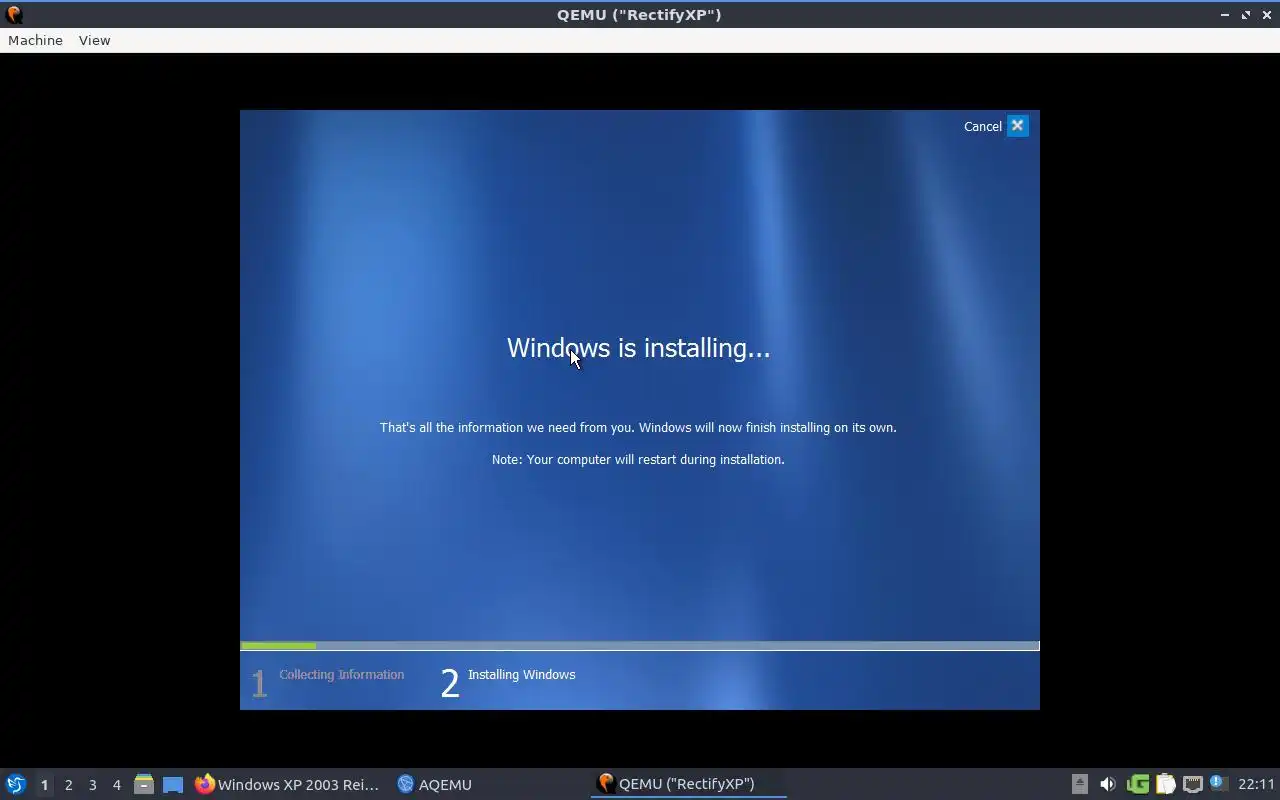This screenshot has width=1280, height=800.
Task: Open the application launcher start icon
Action: pyautogui.click(x=15, y=784)
